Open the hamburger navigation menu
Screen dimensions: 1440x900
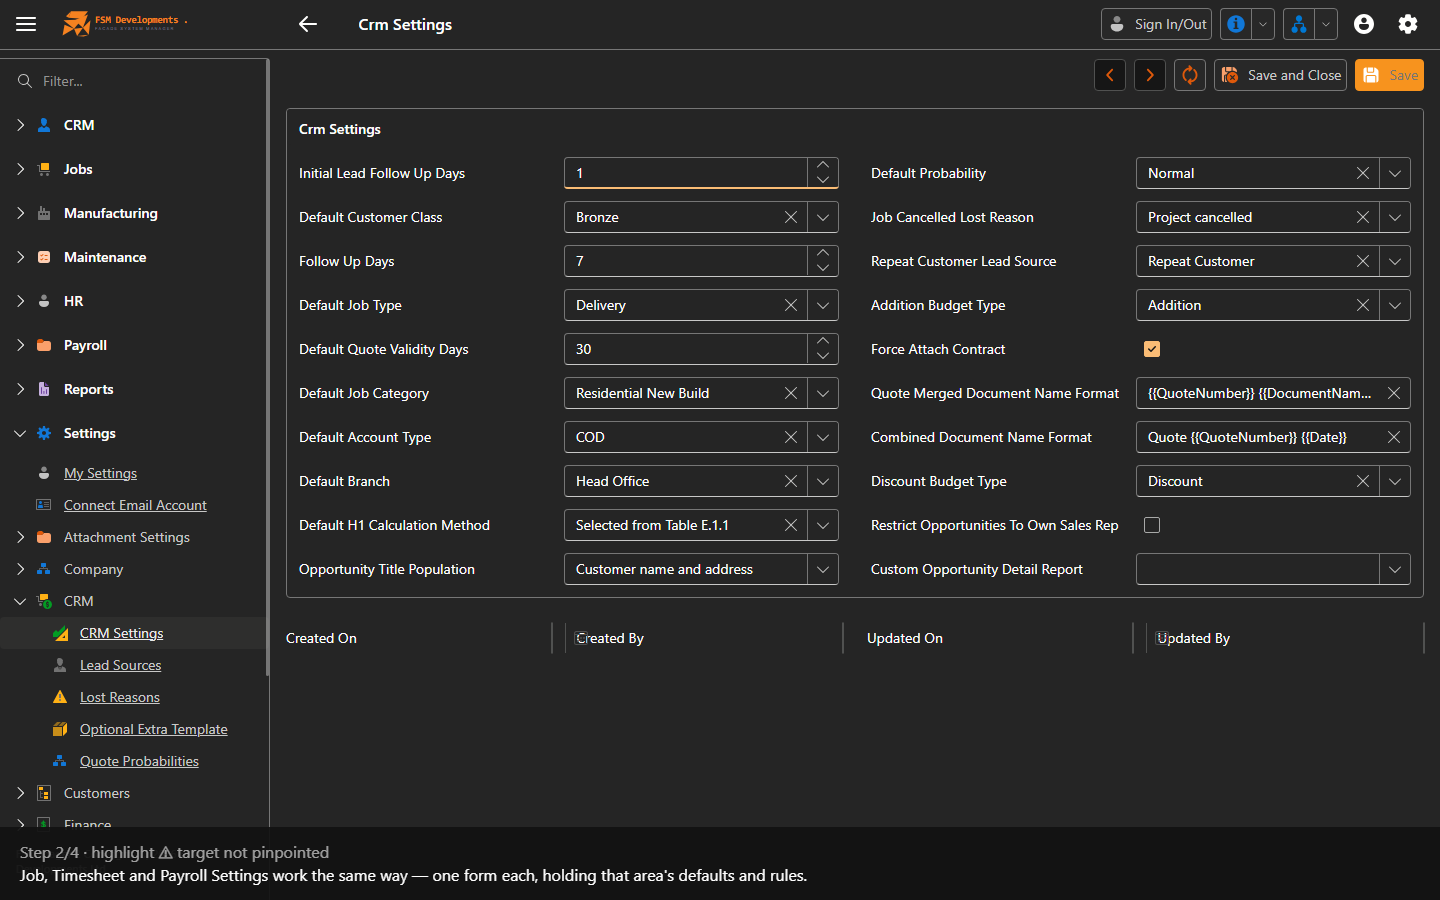point(26,24)
